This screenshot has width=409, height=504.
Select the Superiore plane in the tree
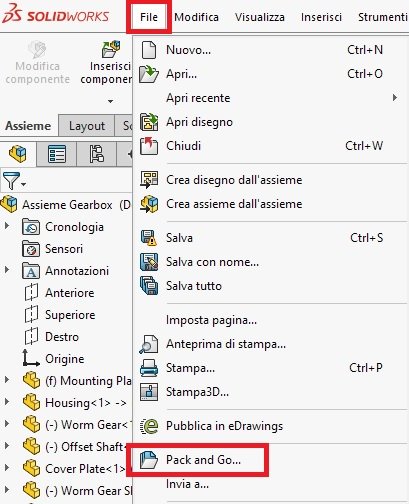click(x=70, y=315)
